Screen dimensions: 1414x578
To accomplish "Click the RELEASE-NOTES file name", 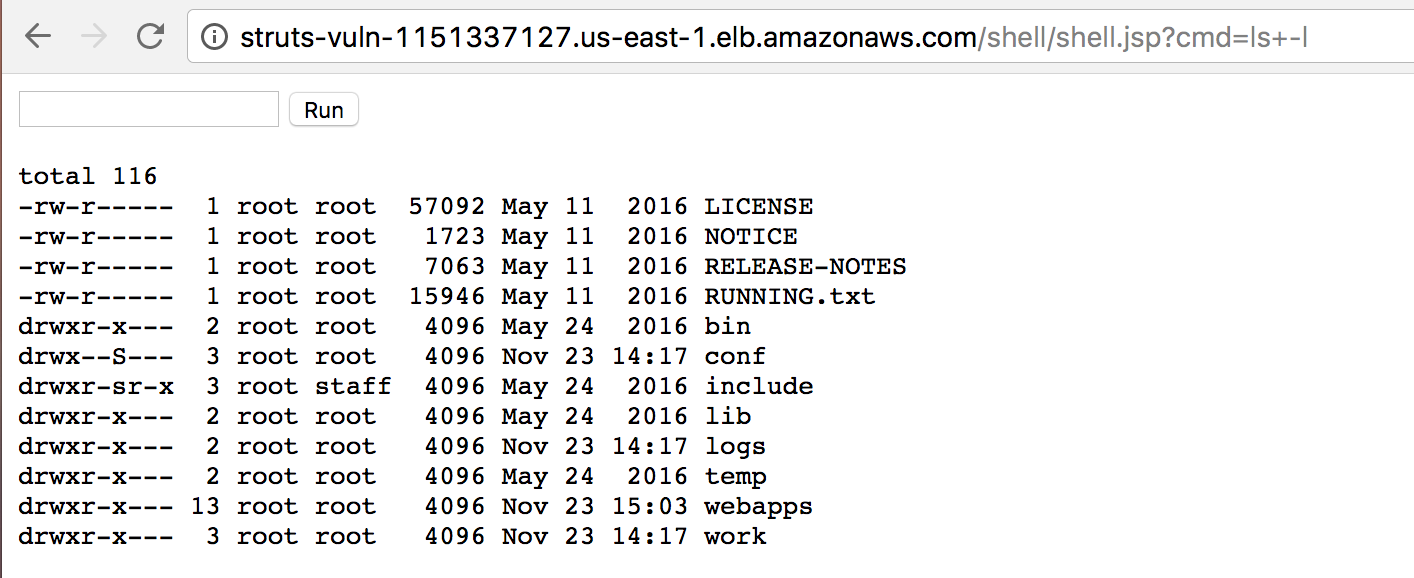I will pos(805,267).
